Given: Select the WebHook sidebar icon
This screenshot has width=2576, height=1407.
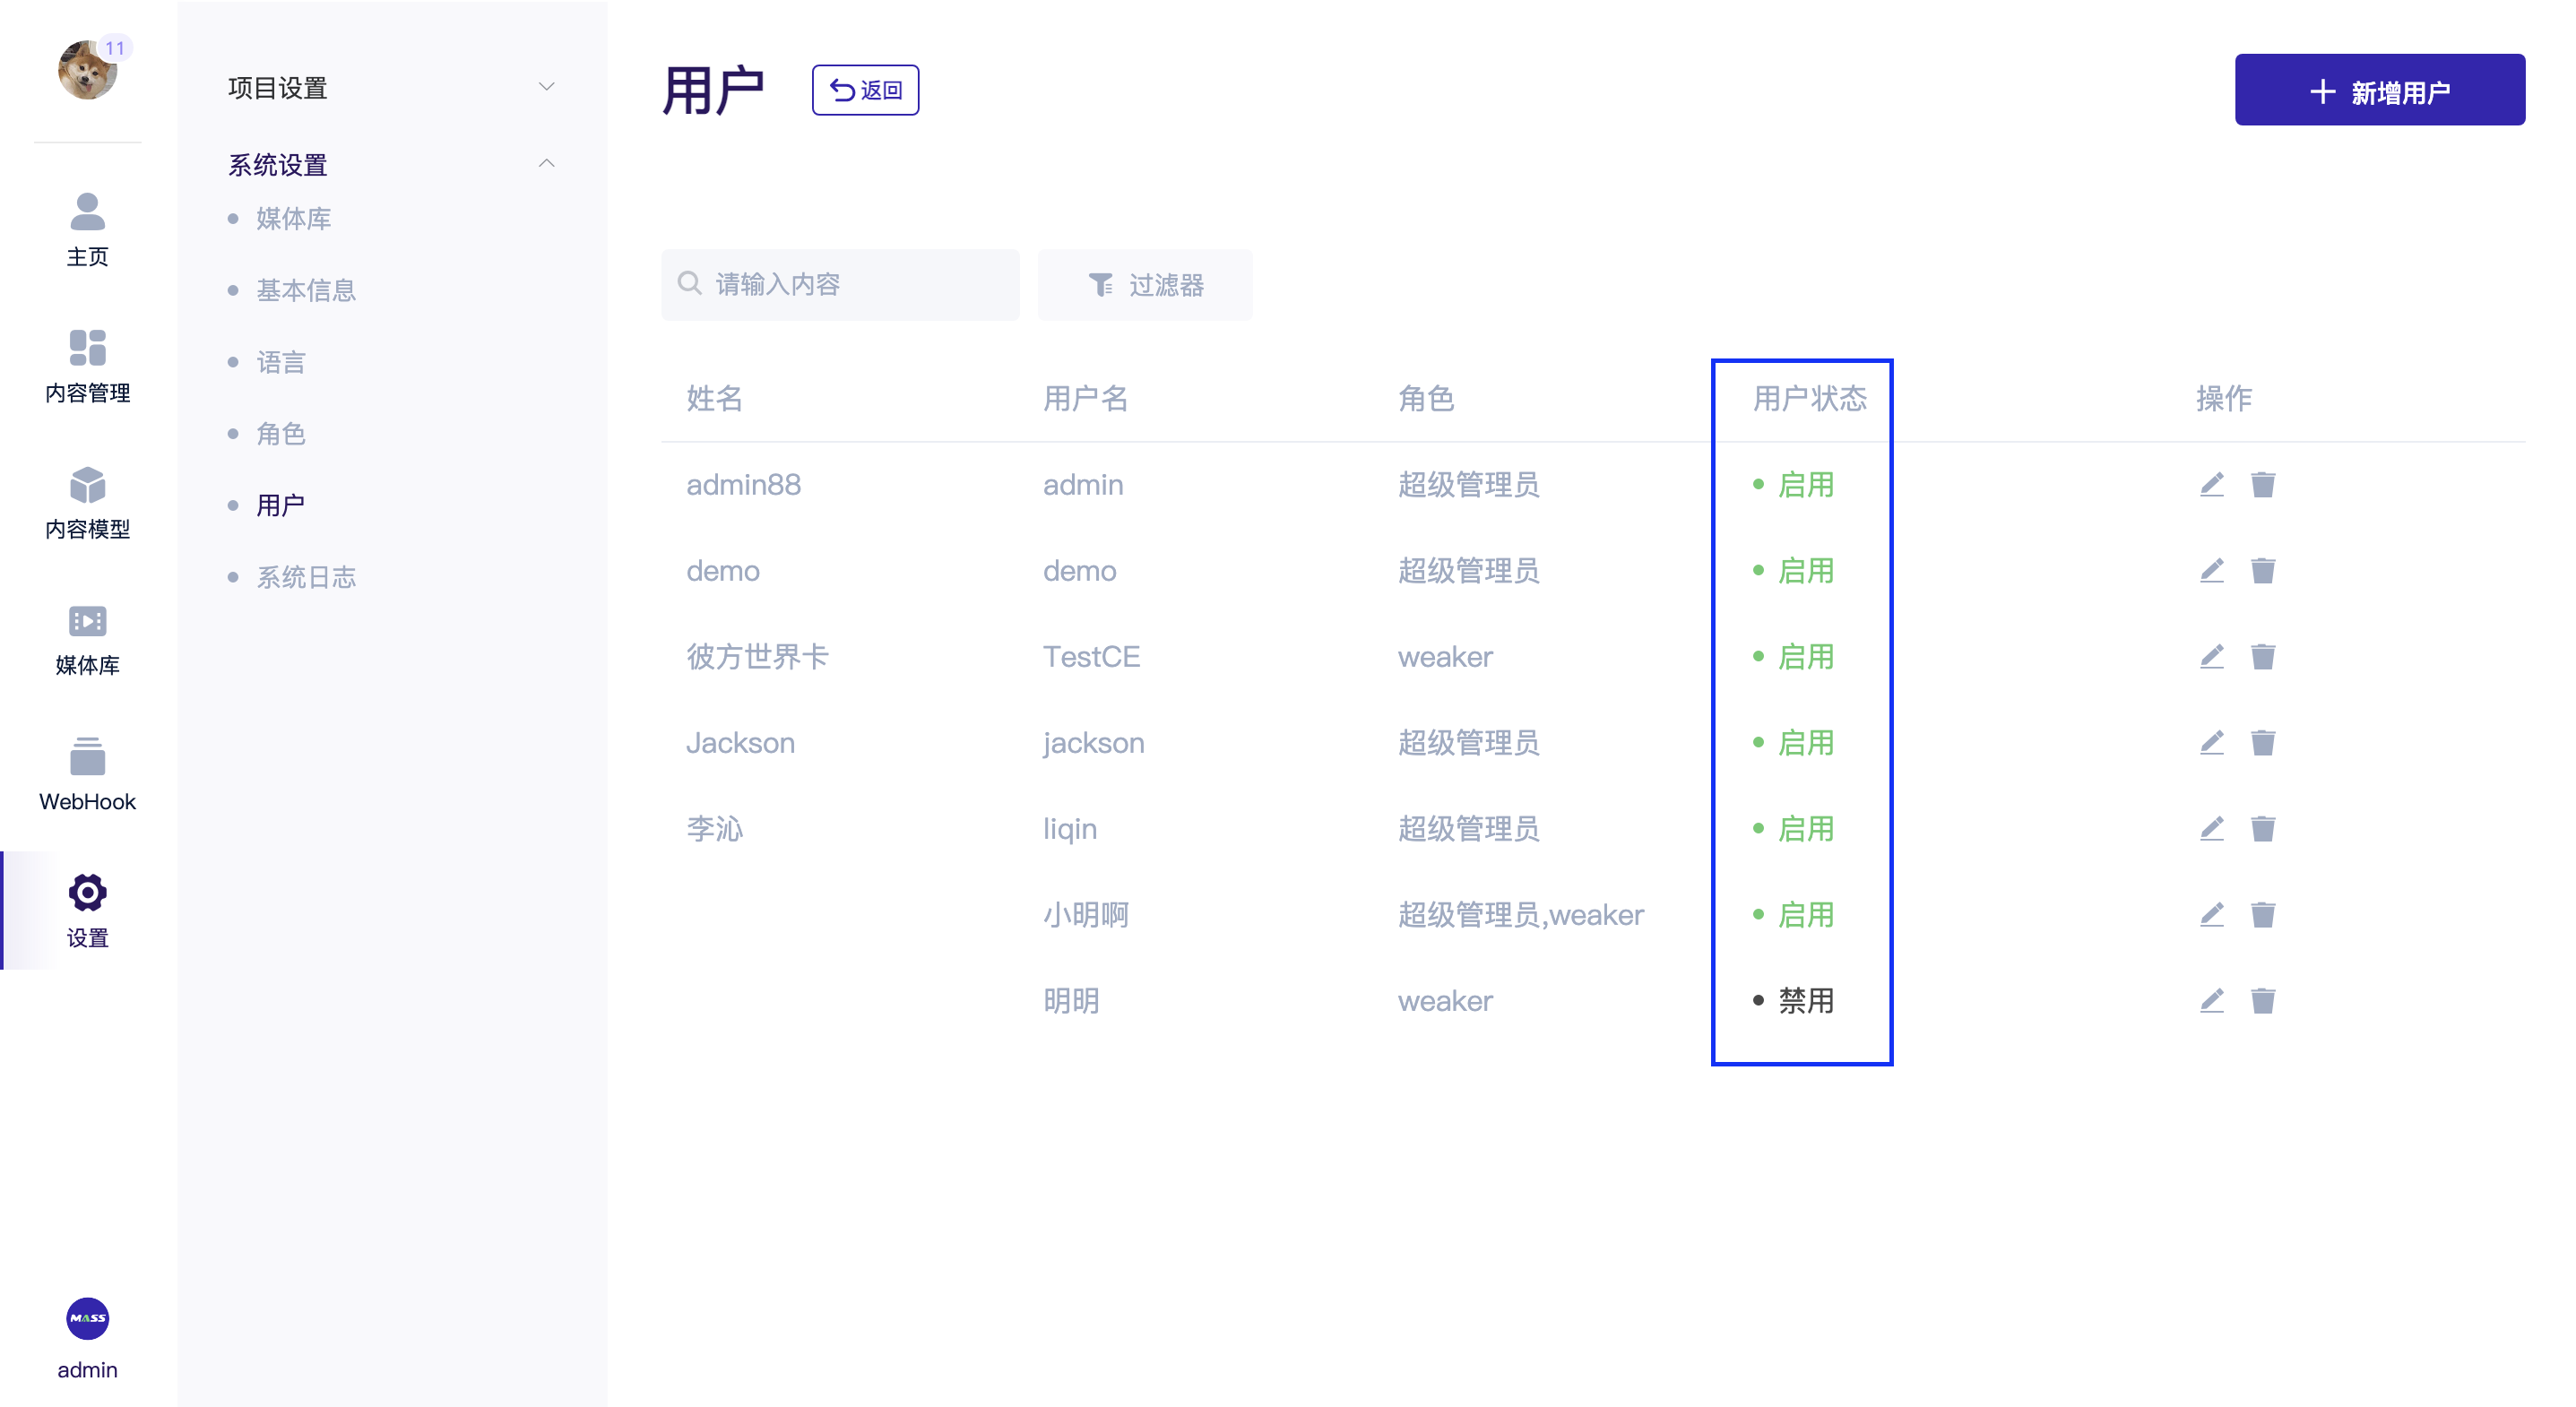Looking at the screenshot, I should coord(87,757).
